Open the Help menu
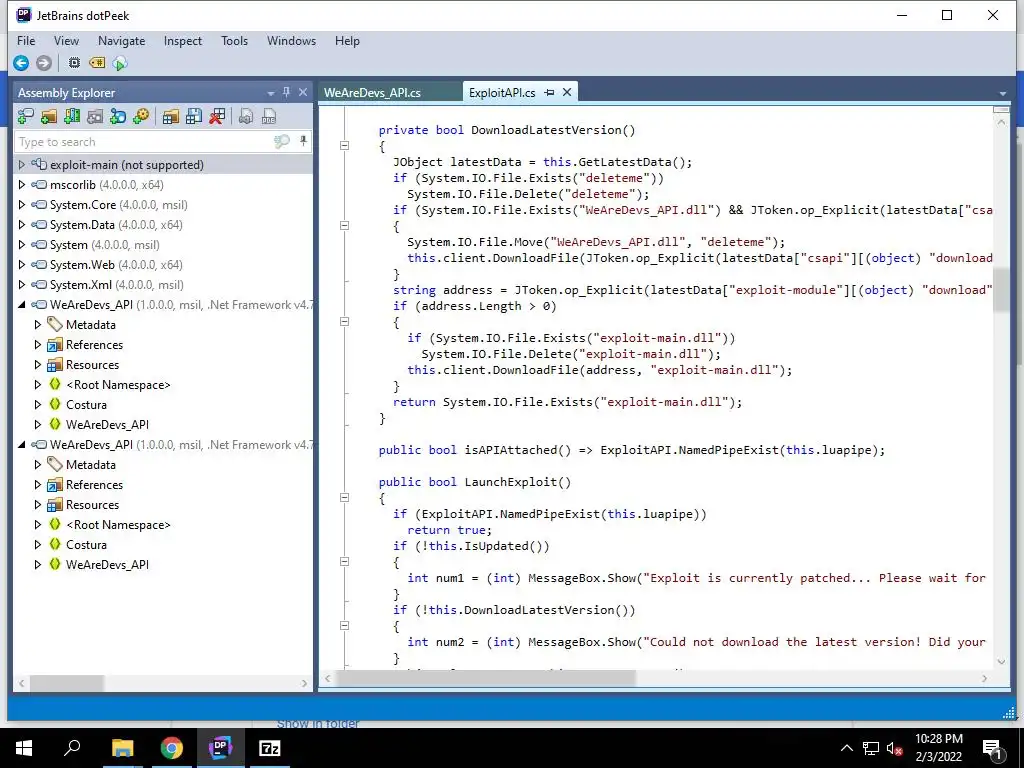The image size is (1024, 768). (x=347, y=40)
